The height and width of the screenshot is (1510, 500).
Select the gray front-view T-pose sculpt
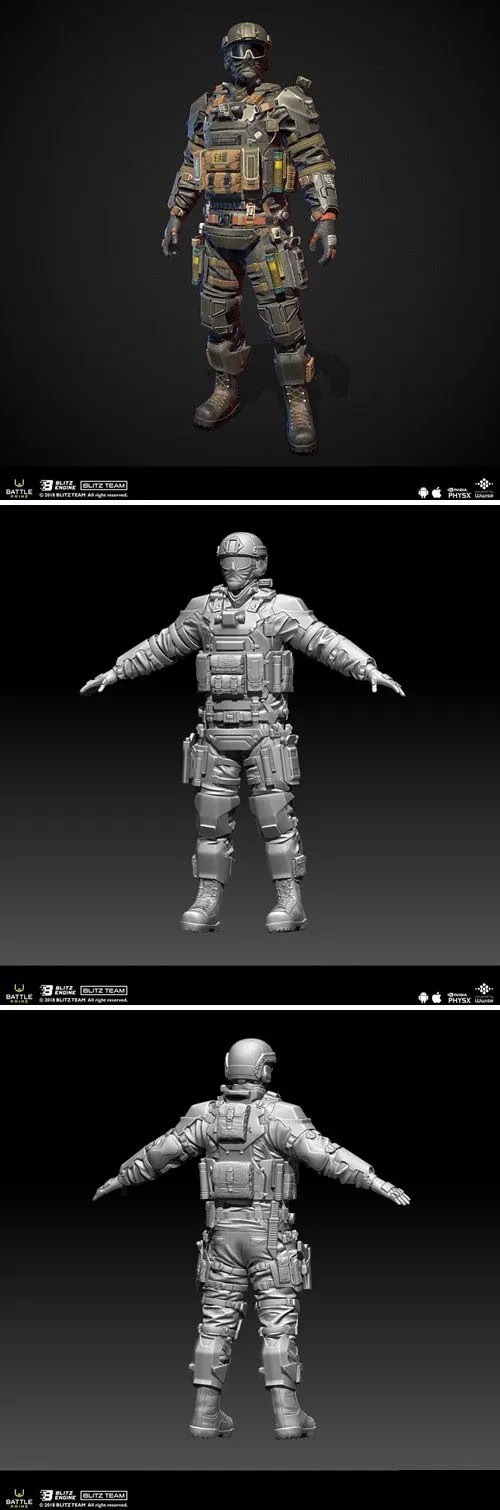(250, 740)
